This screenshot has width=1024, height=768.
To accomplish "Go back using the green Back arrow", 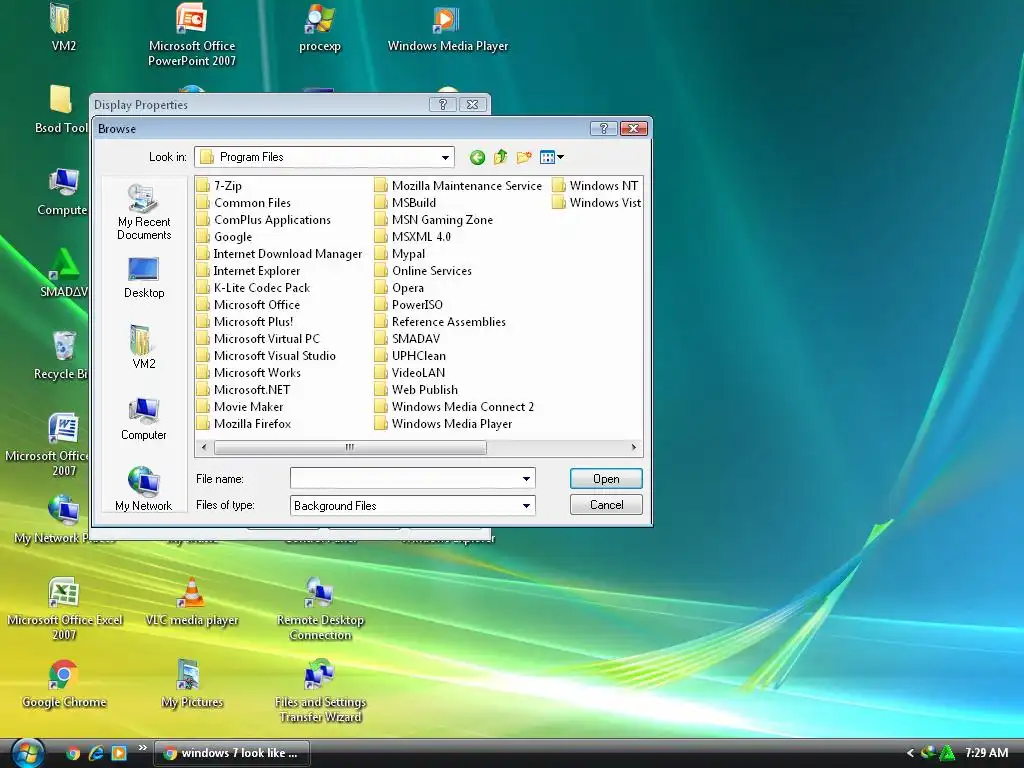I will click(x=477, y=157).
